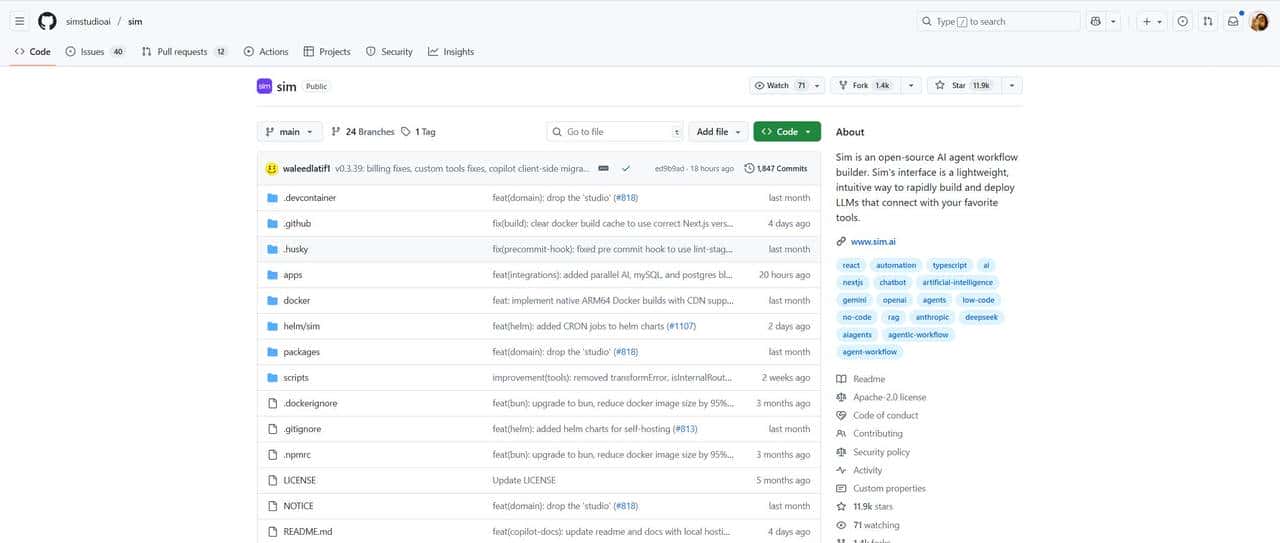Open the apps folder
Viewport: 1280px width, 543px height.
coord(292,275)
